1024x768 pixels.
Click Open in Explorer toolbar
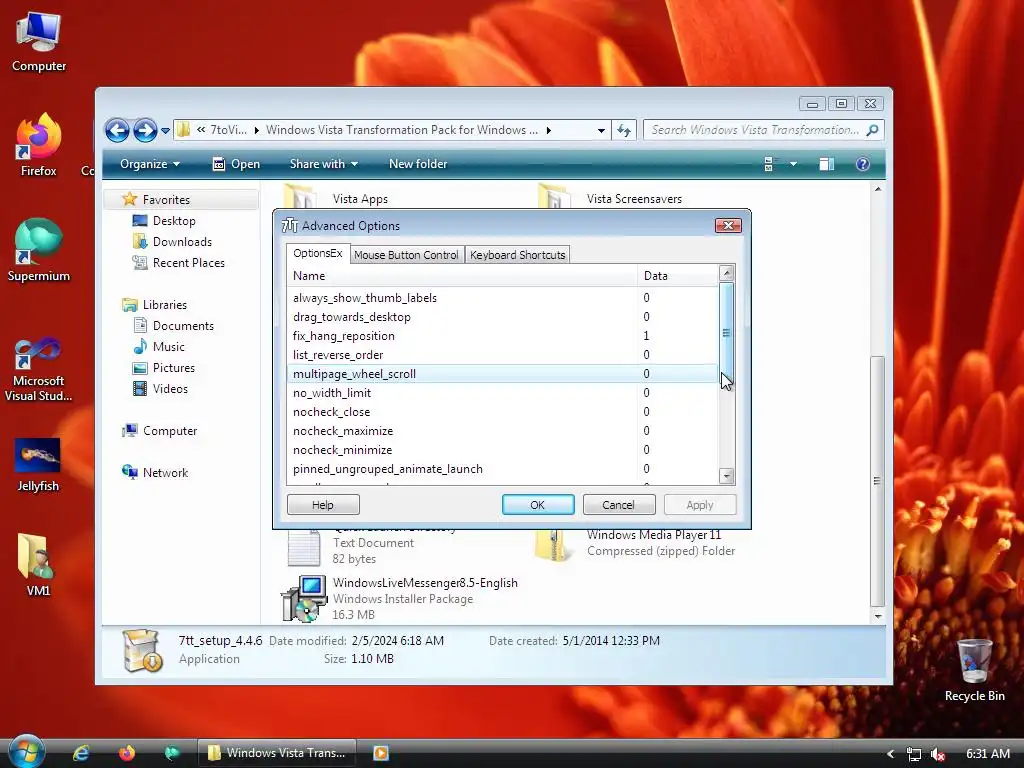click(236, 164)
